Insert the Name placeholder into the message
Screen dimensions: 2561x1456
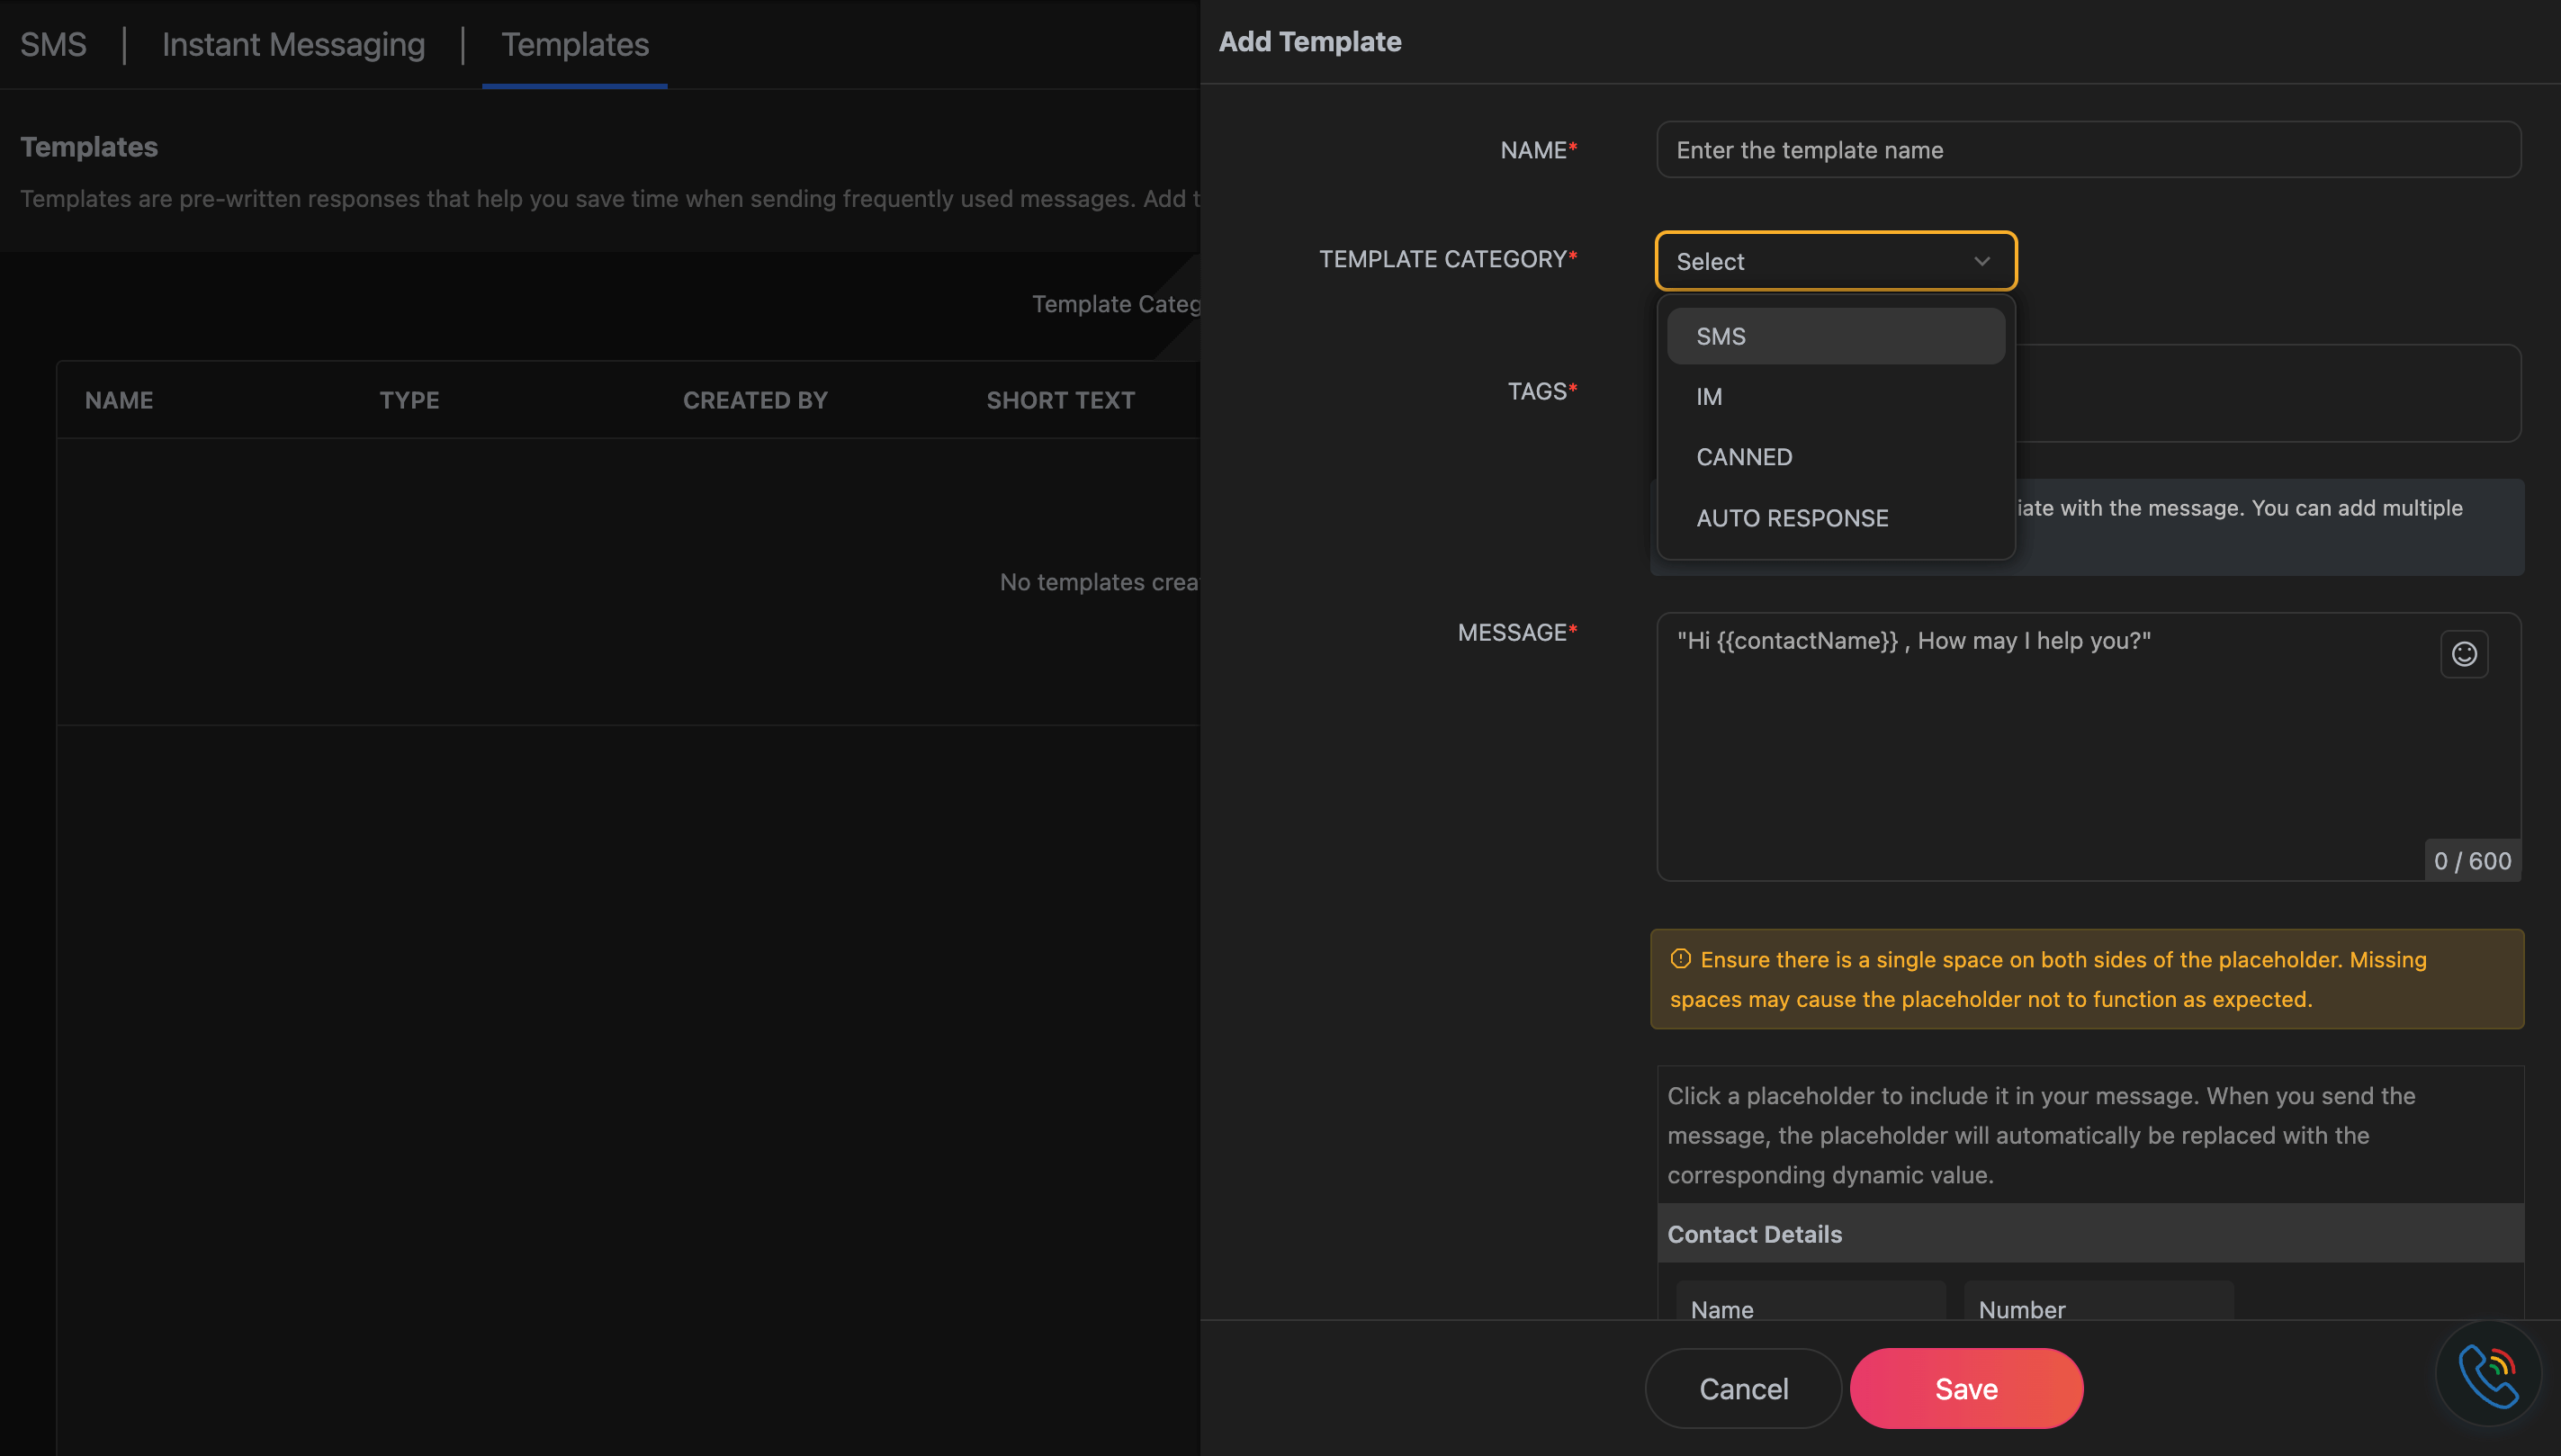[1810, 1308]
